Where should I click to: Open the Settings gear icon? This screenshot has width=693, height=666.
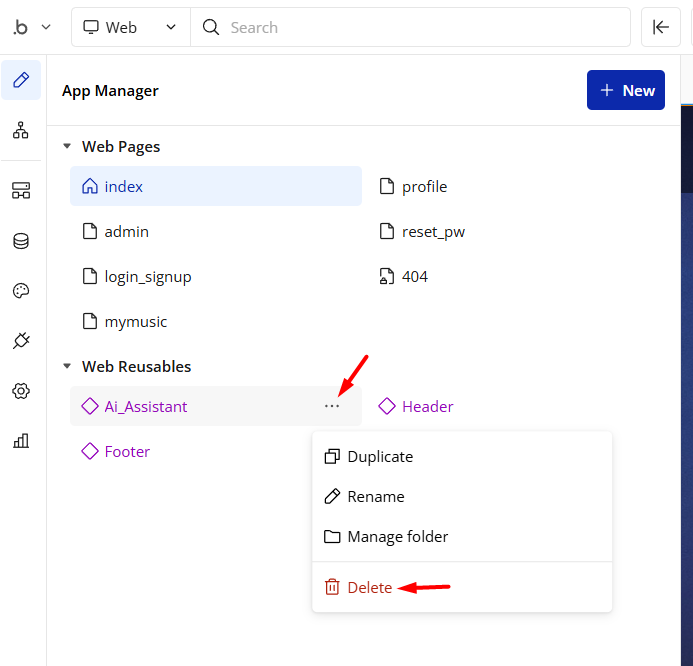pos(21,391)
